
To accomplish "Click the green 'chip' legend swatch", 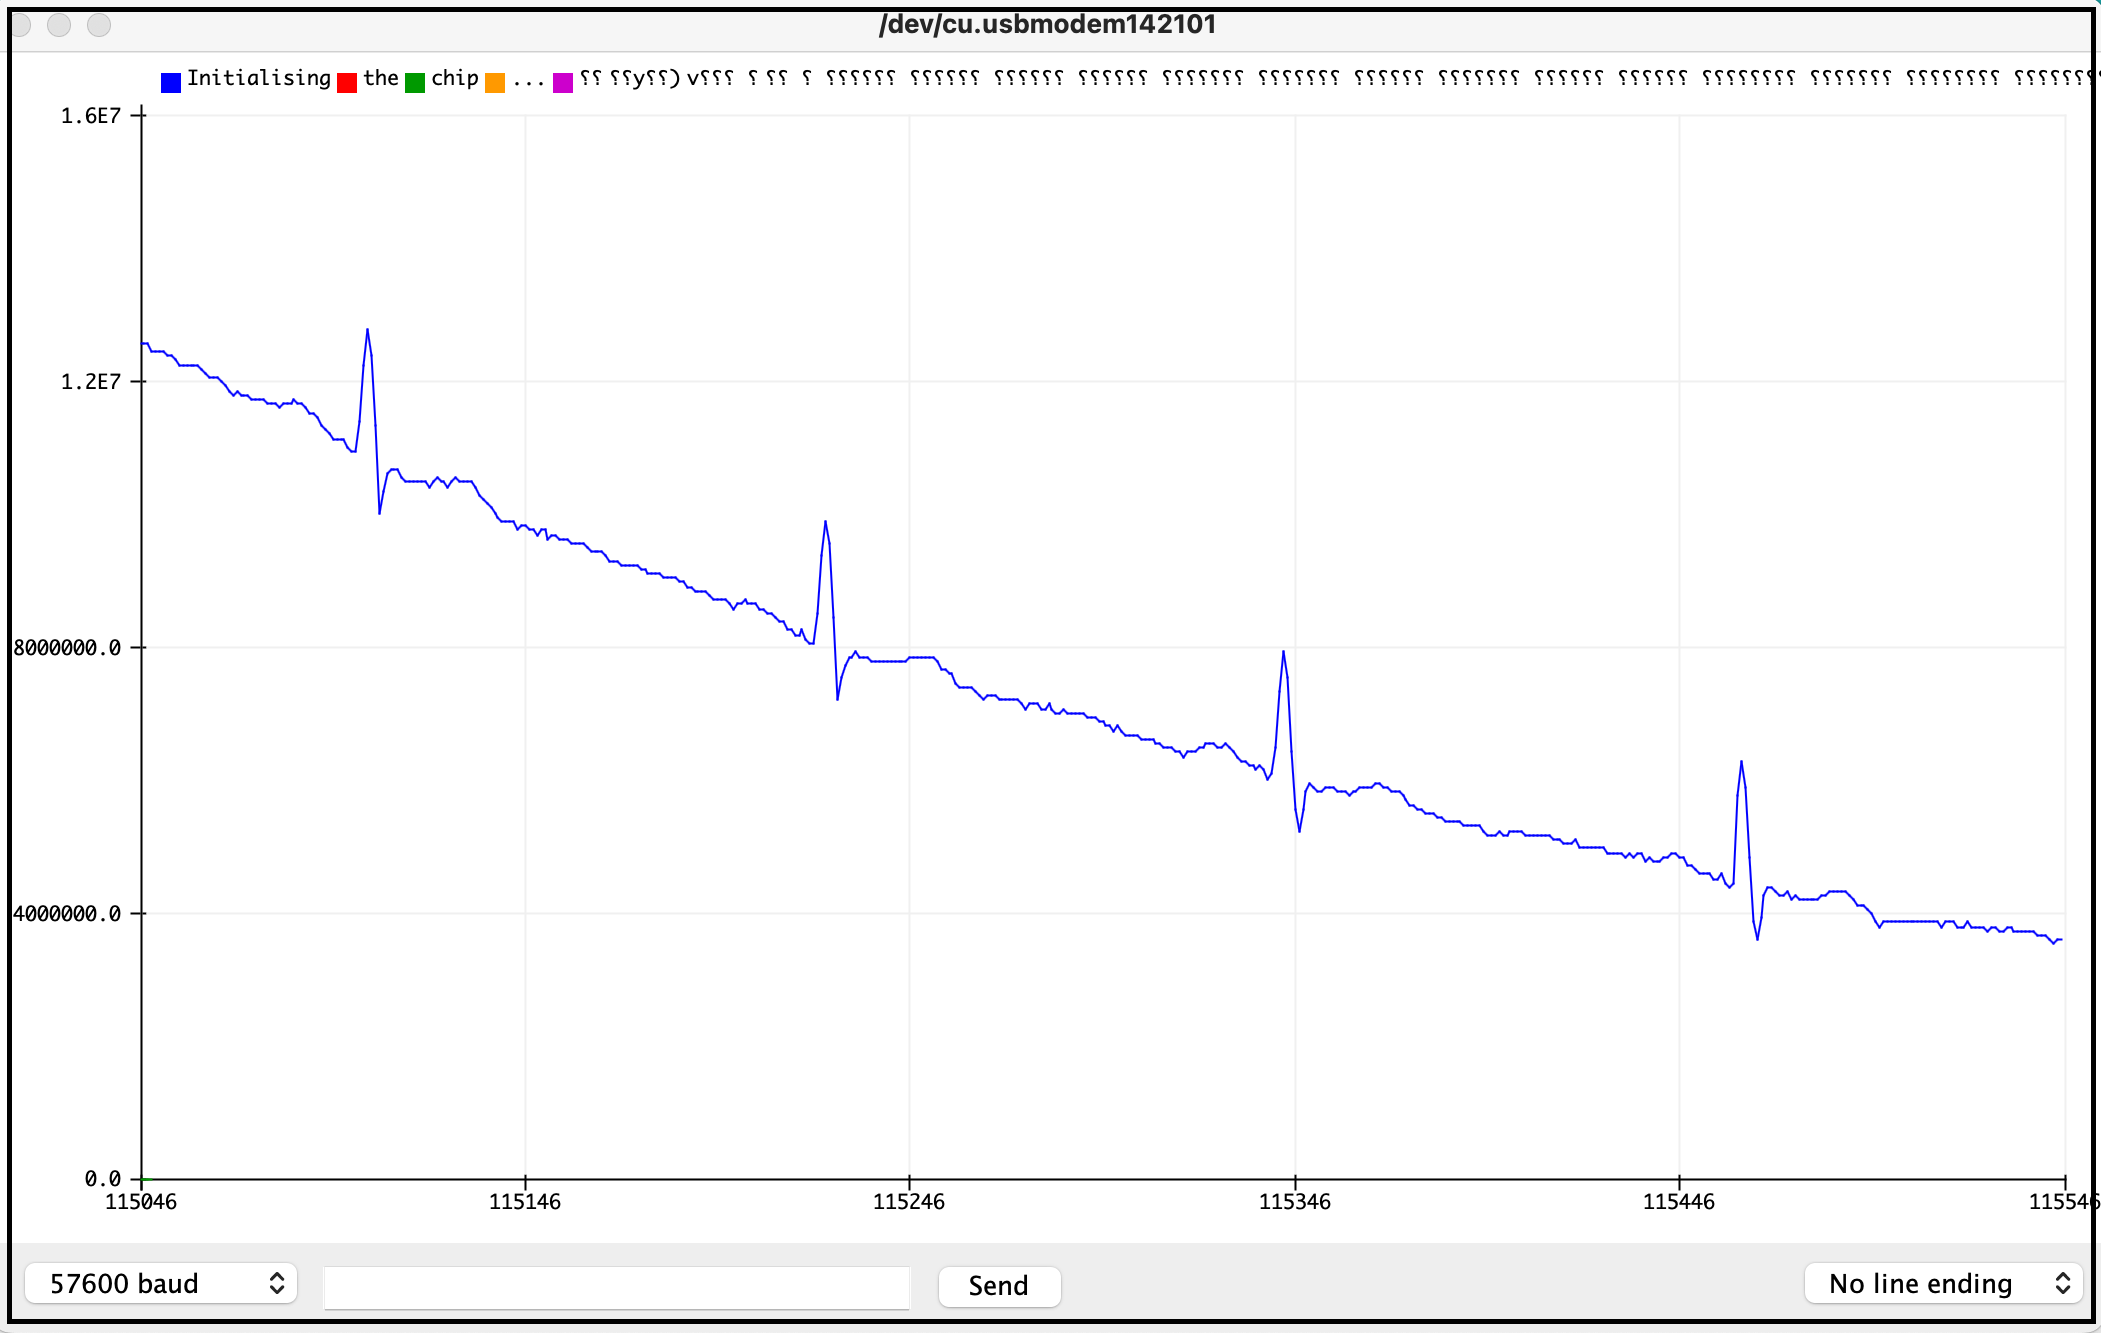I will pyautogui.click(x=415, y=82).
